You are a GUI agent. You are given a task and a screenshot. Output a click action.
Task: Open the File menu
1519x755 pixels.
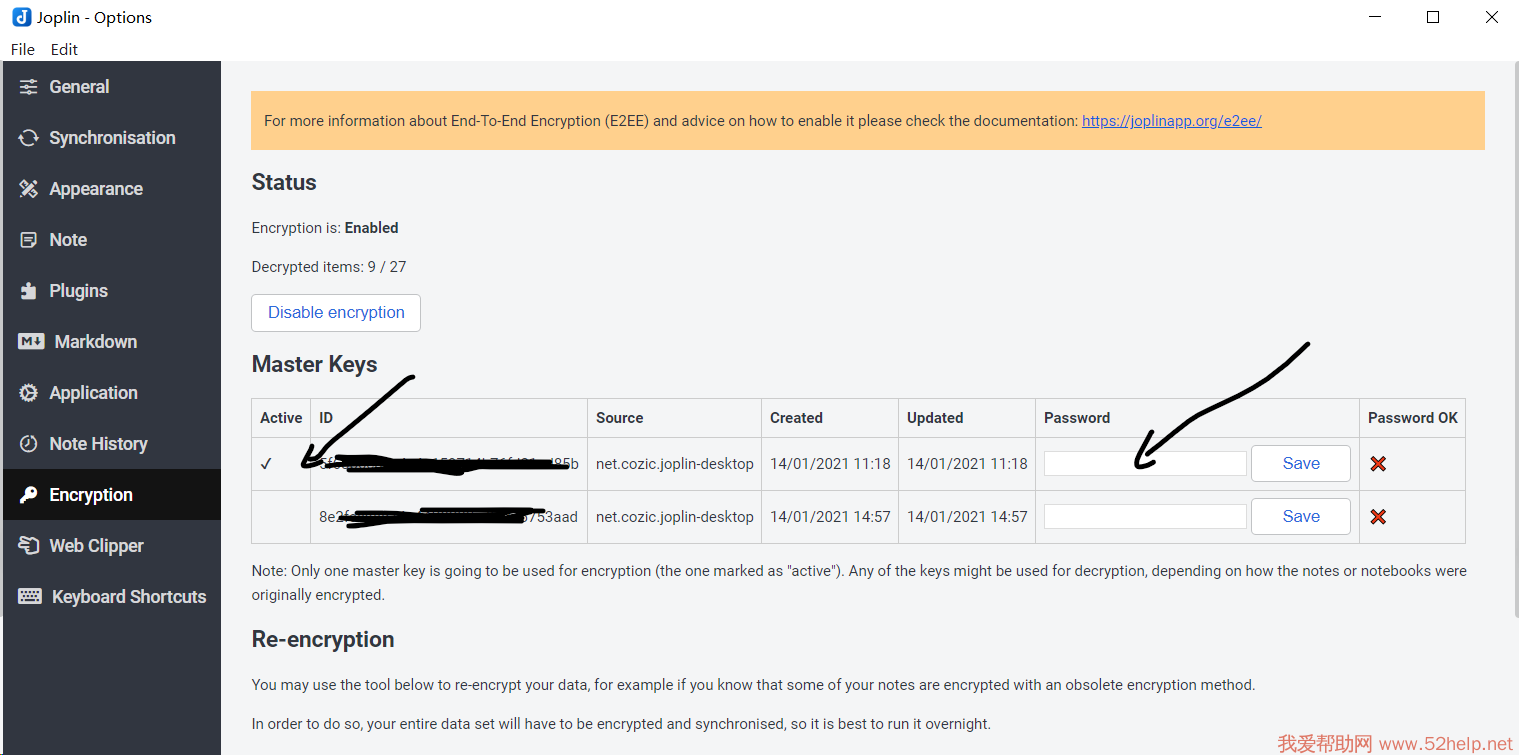pyautogui.click(x=23, y=49)
